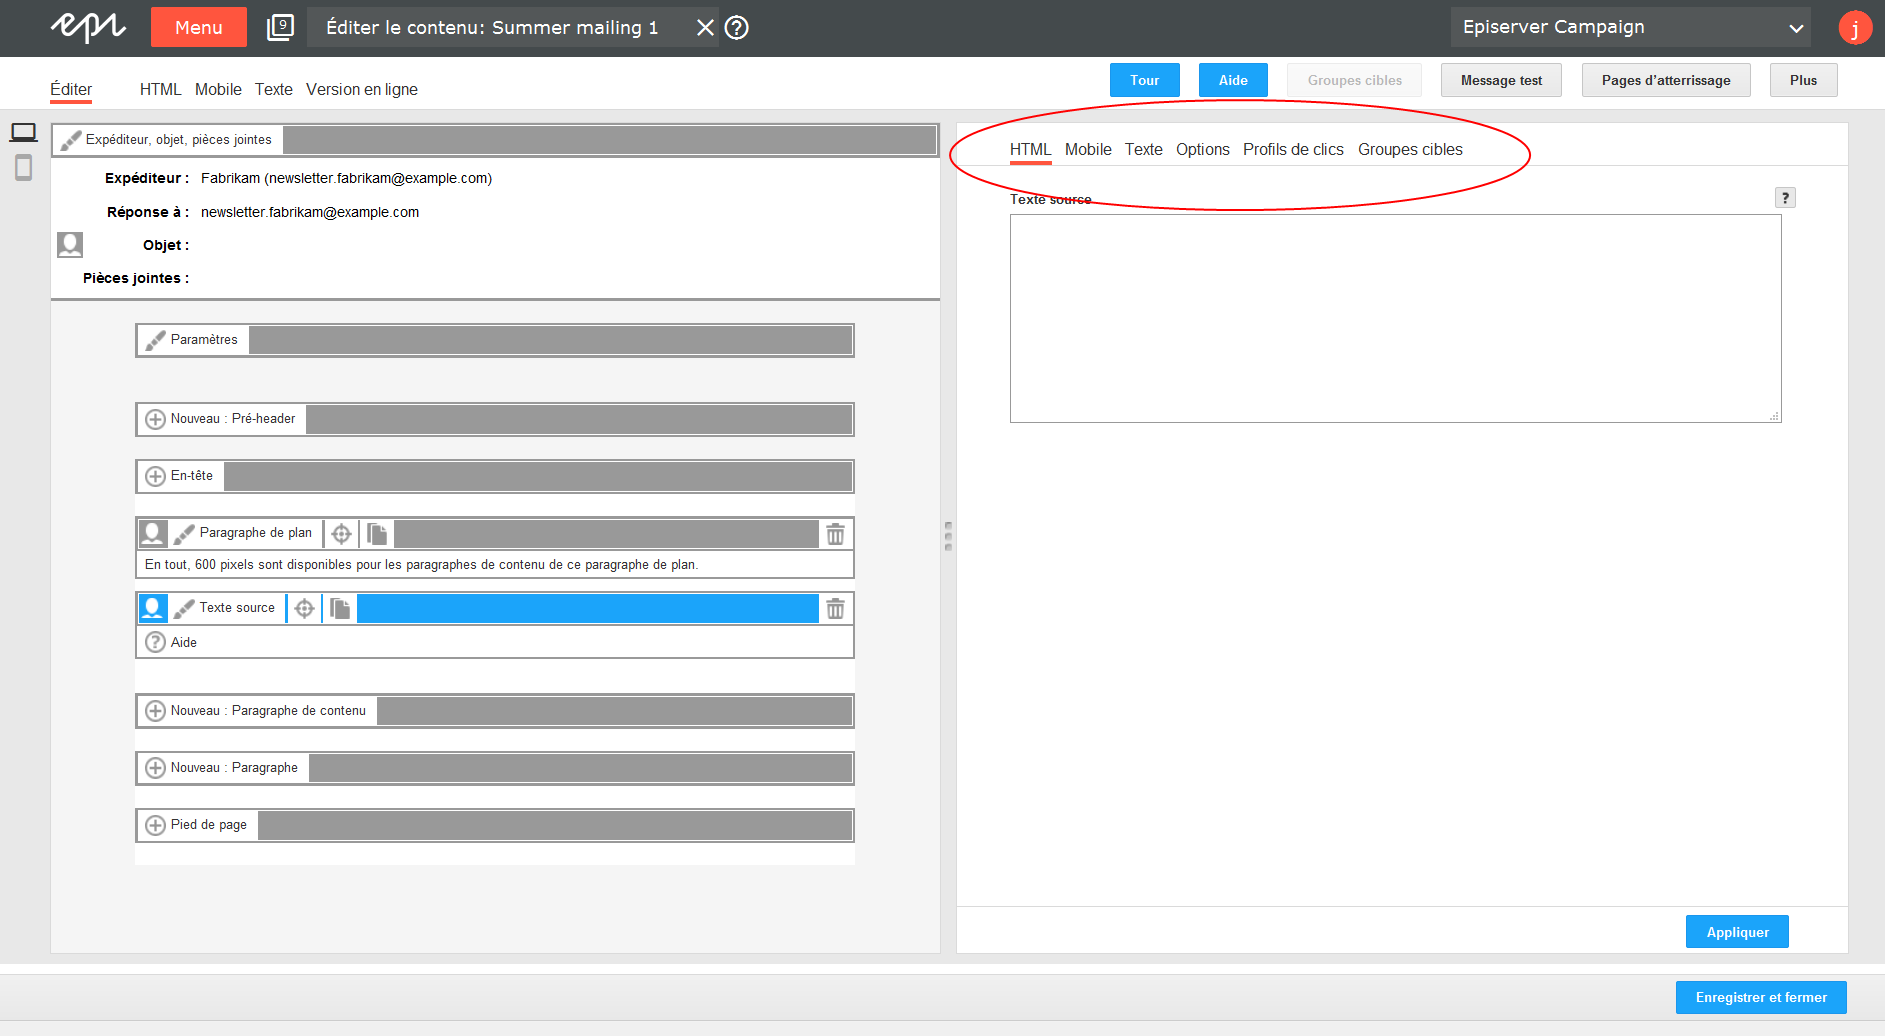Add Pied de page plus icon
This screenshot has height=1036, width=1885.
[x=155, y=825]
